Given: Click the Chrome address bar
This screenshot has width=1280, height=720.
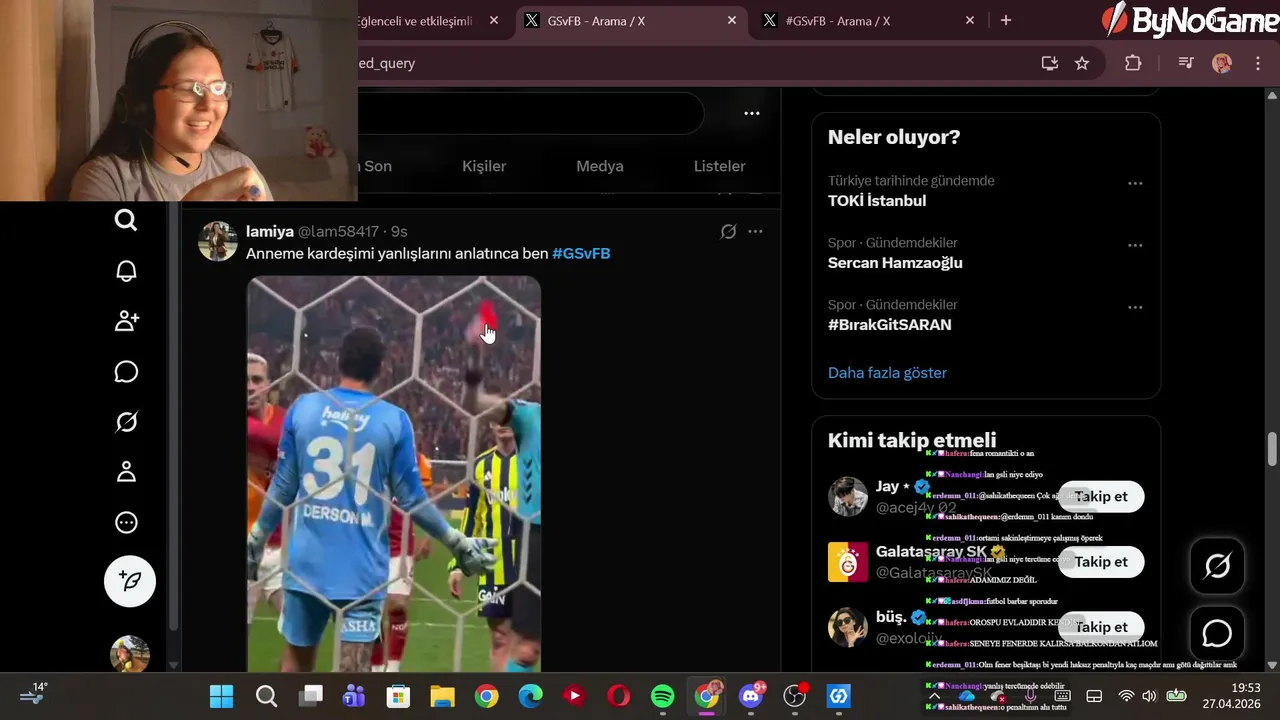Looking at the screenshot, I should tap(690, 63).
